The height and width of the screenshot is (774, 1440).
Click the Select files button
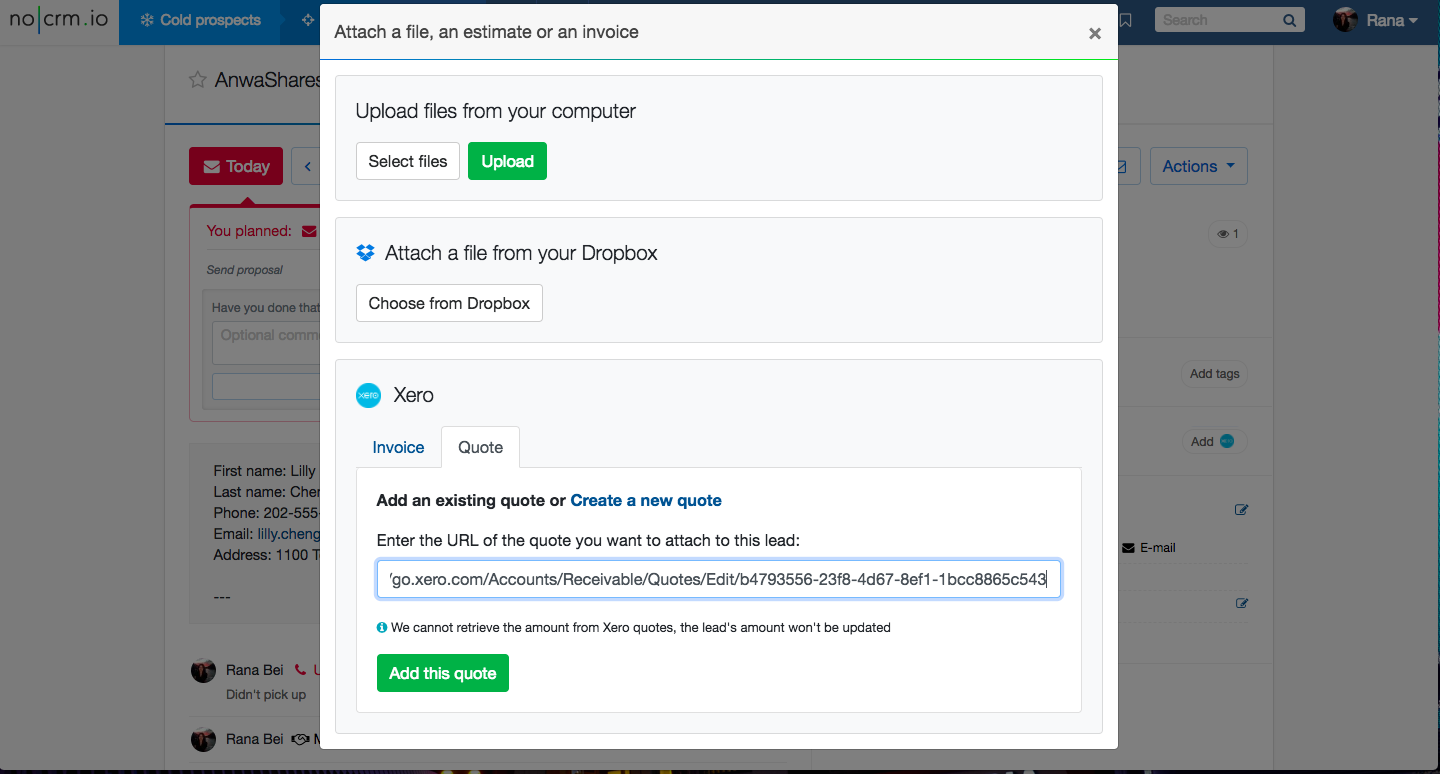click(408, 161)
